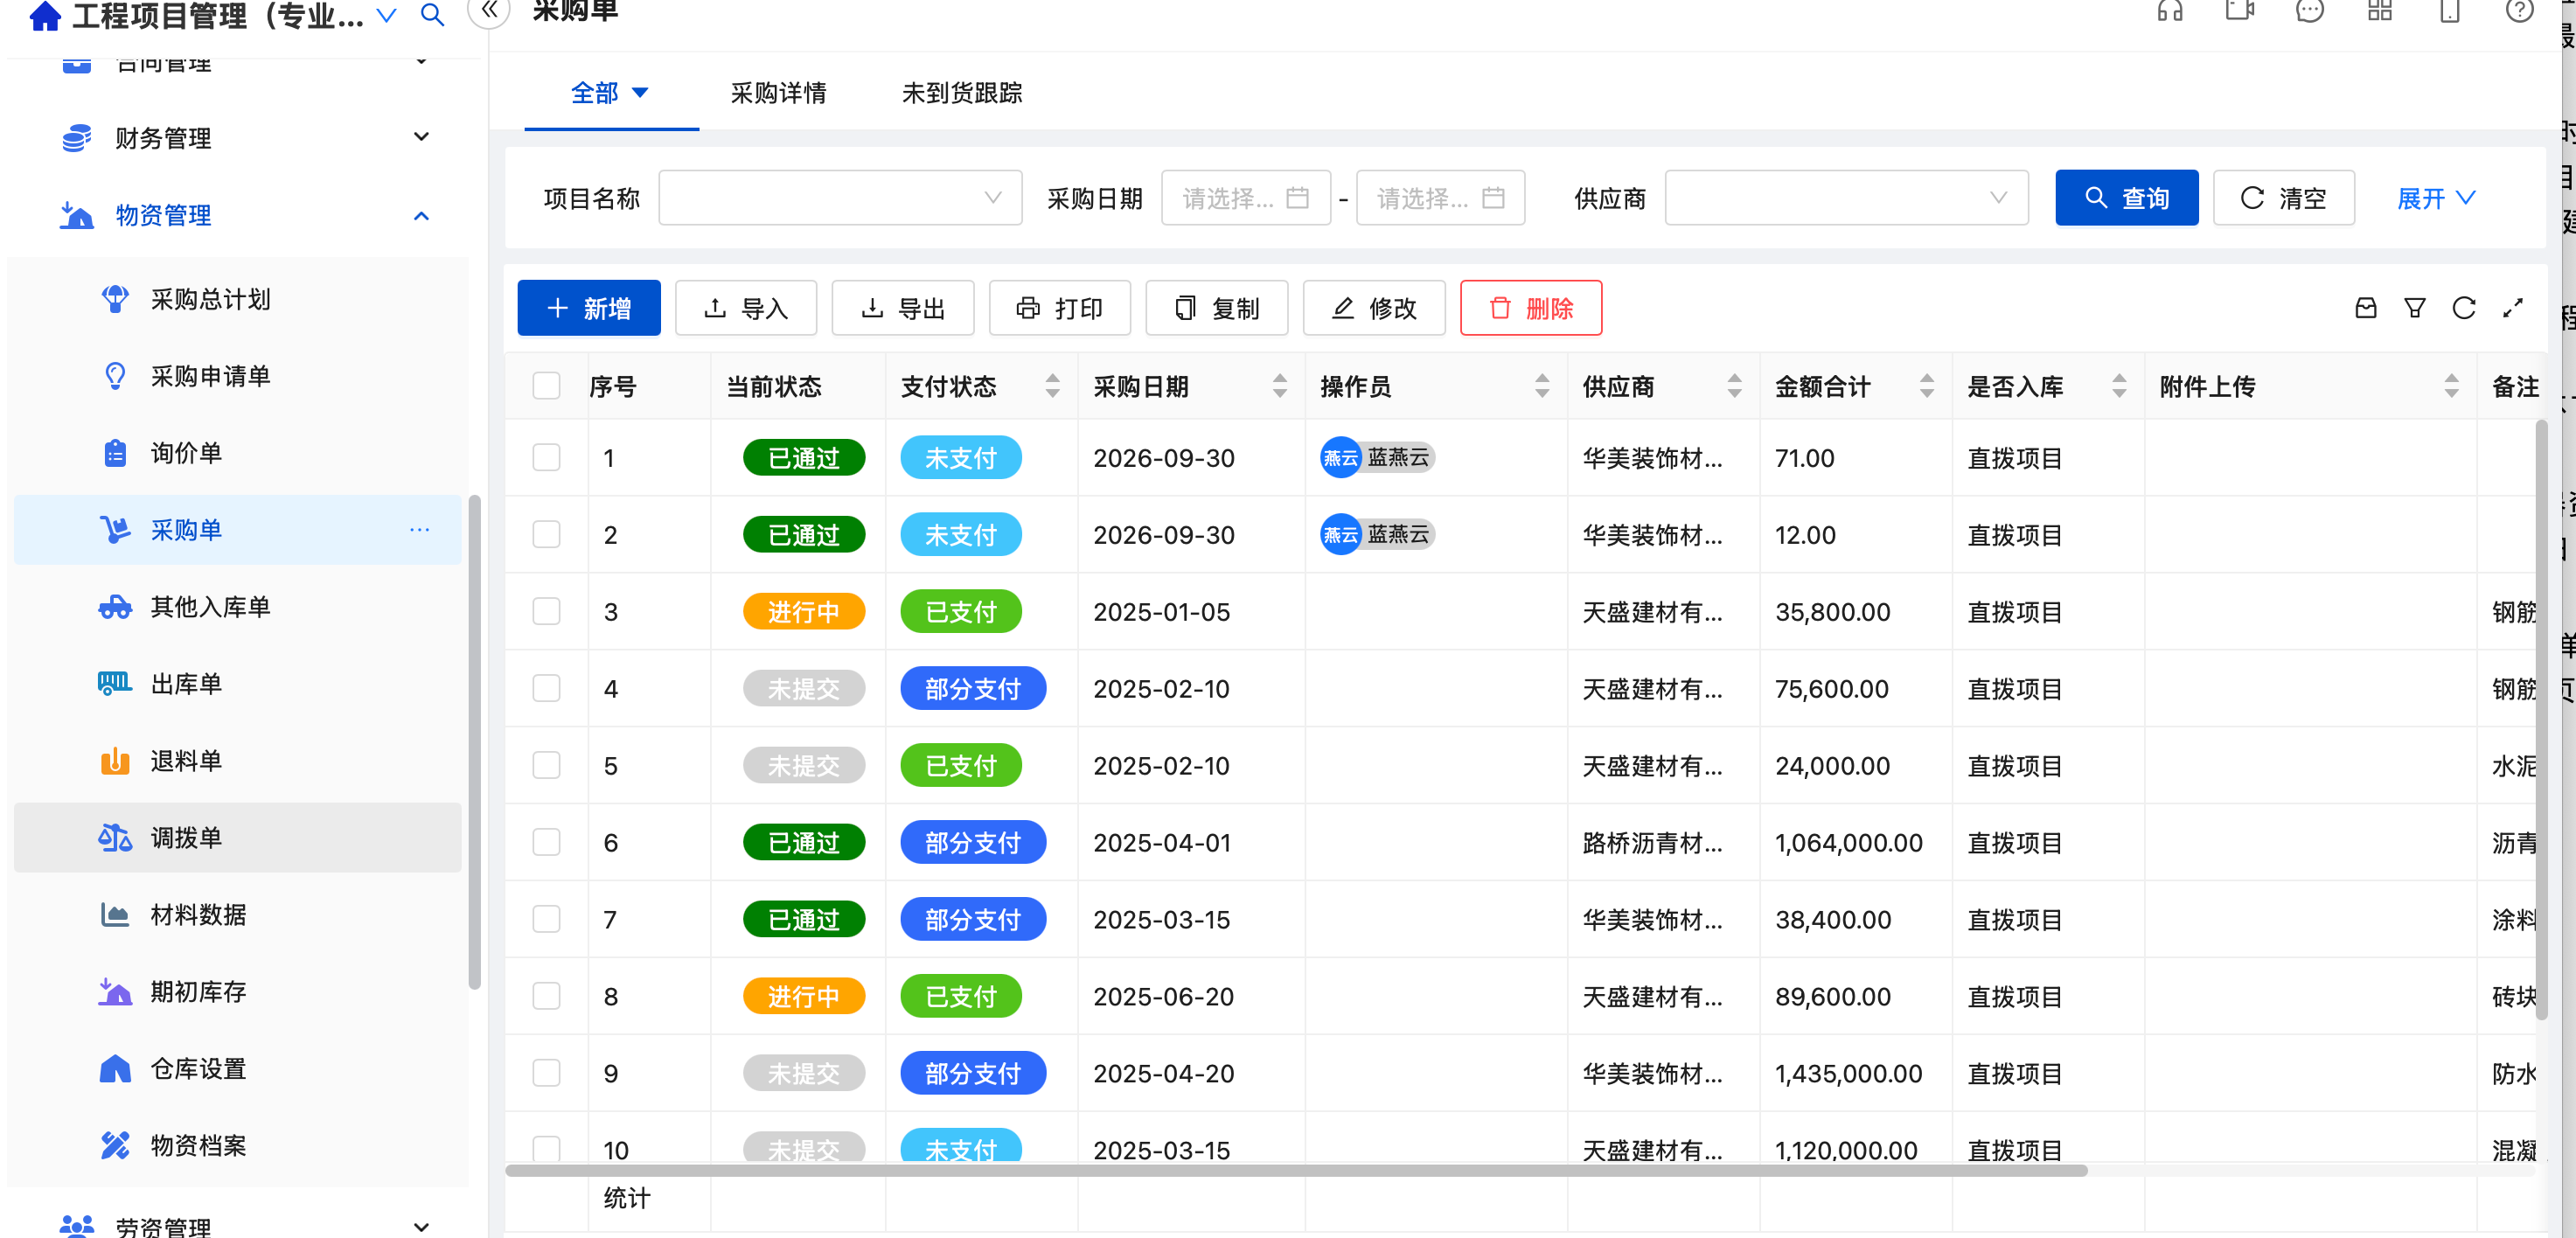Check the row 1 checkbox

coord(547,458)
